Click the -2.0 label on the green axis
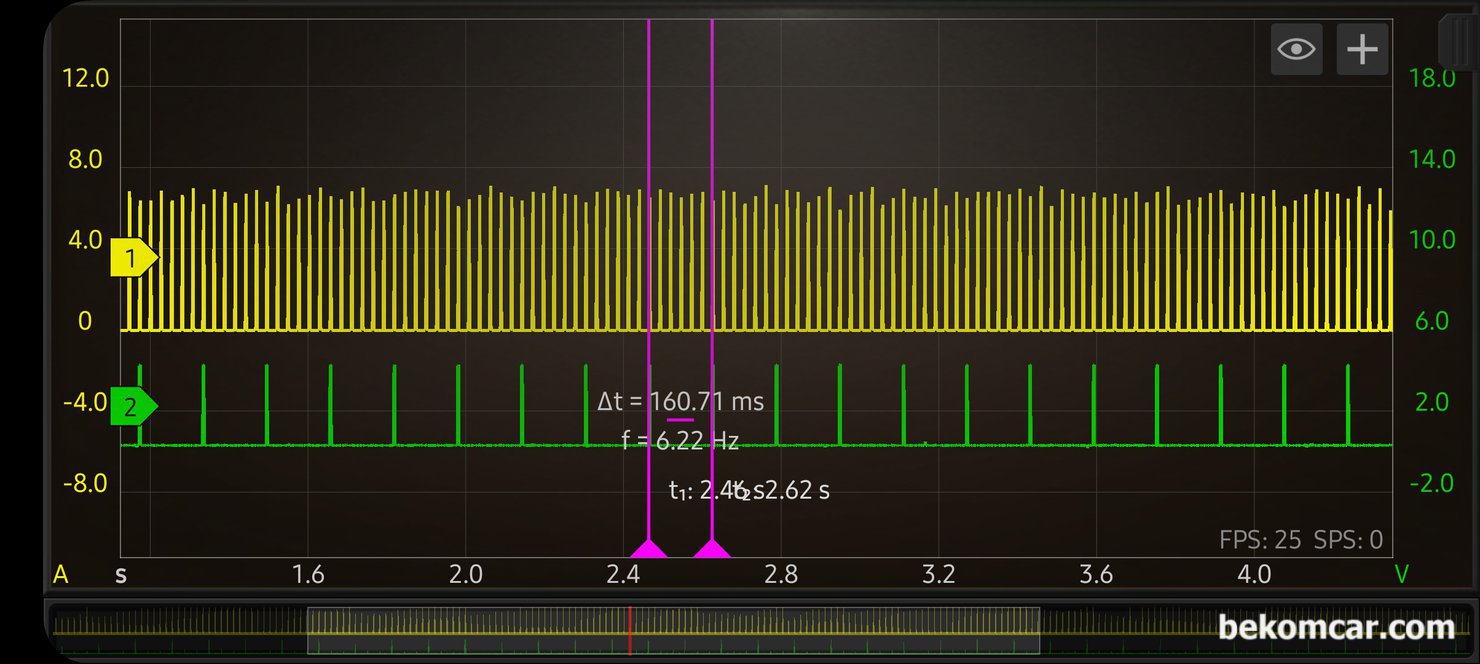This screenshot has width=1480, height=664. click(1430, 484)
